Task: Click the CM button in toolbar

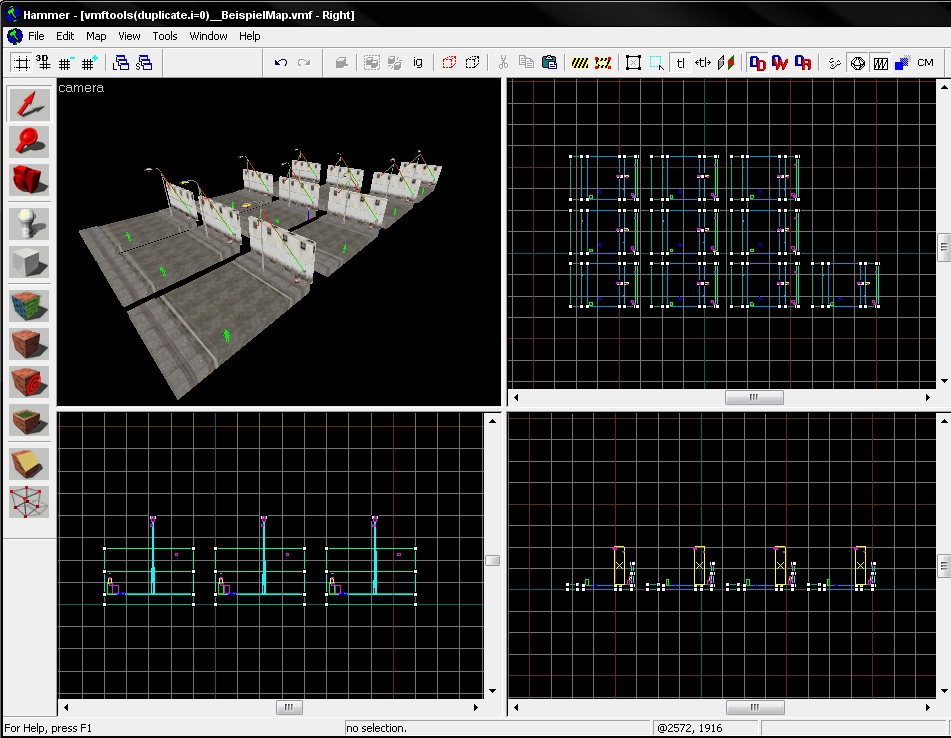Action: 925,63
